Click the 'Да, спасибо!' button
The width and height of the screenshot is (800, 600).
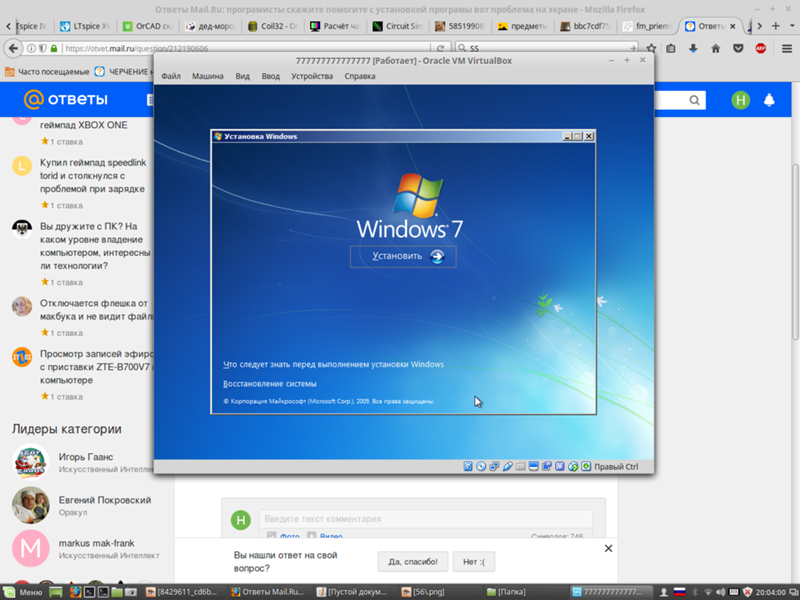click(413, 562)
